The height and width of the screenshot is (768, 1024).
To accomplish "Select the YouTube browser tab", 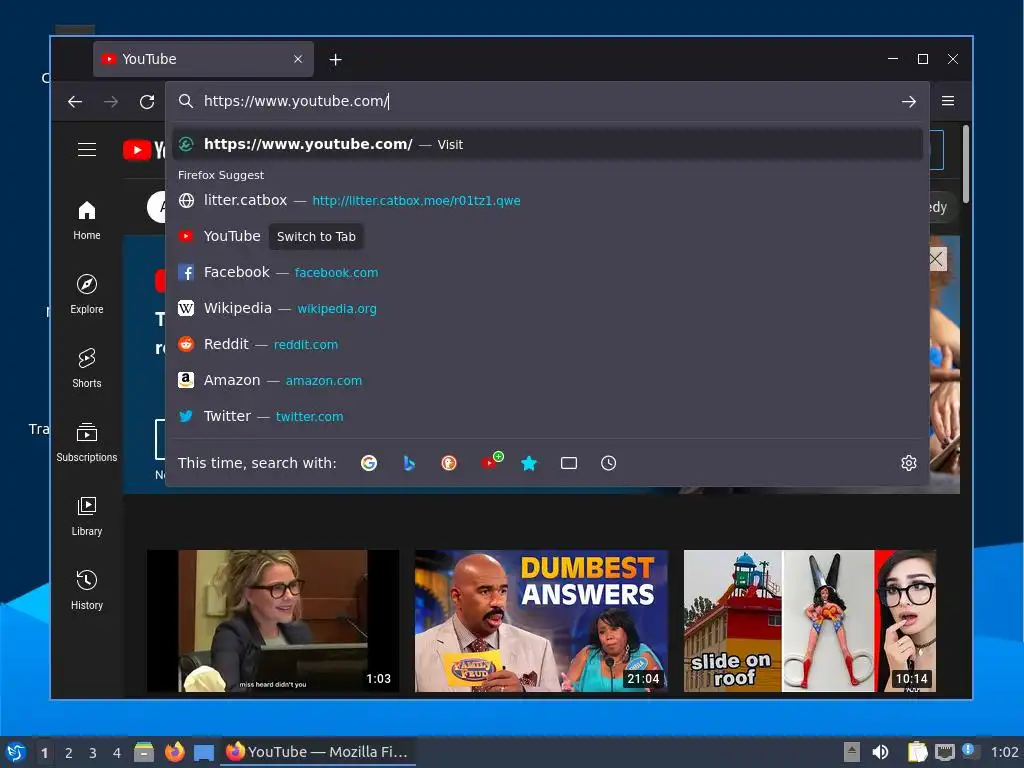I will tap(203, 59).
